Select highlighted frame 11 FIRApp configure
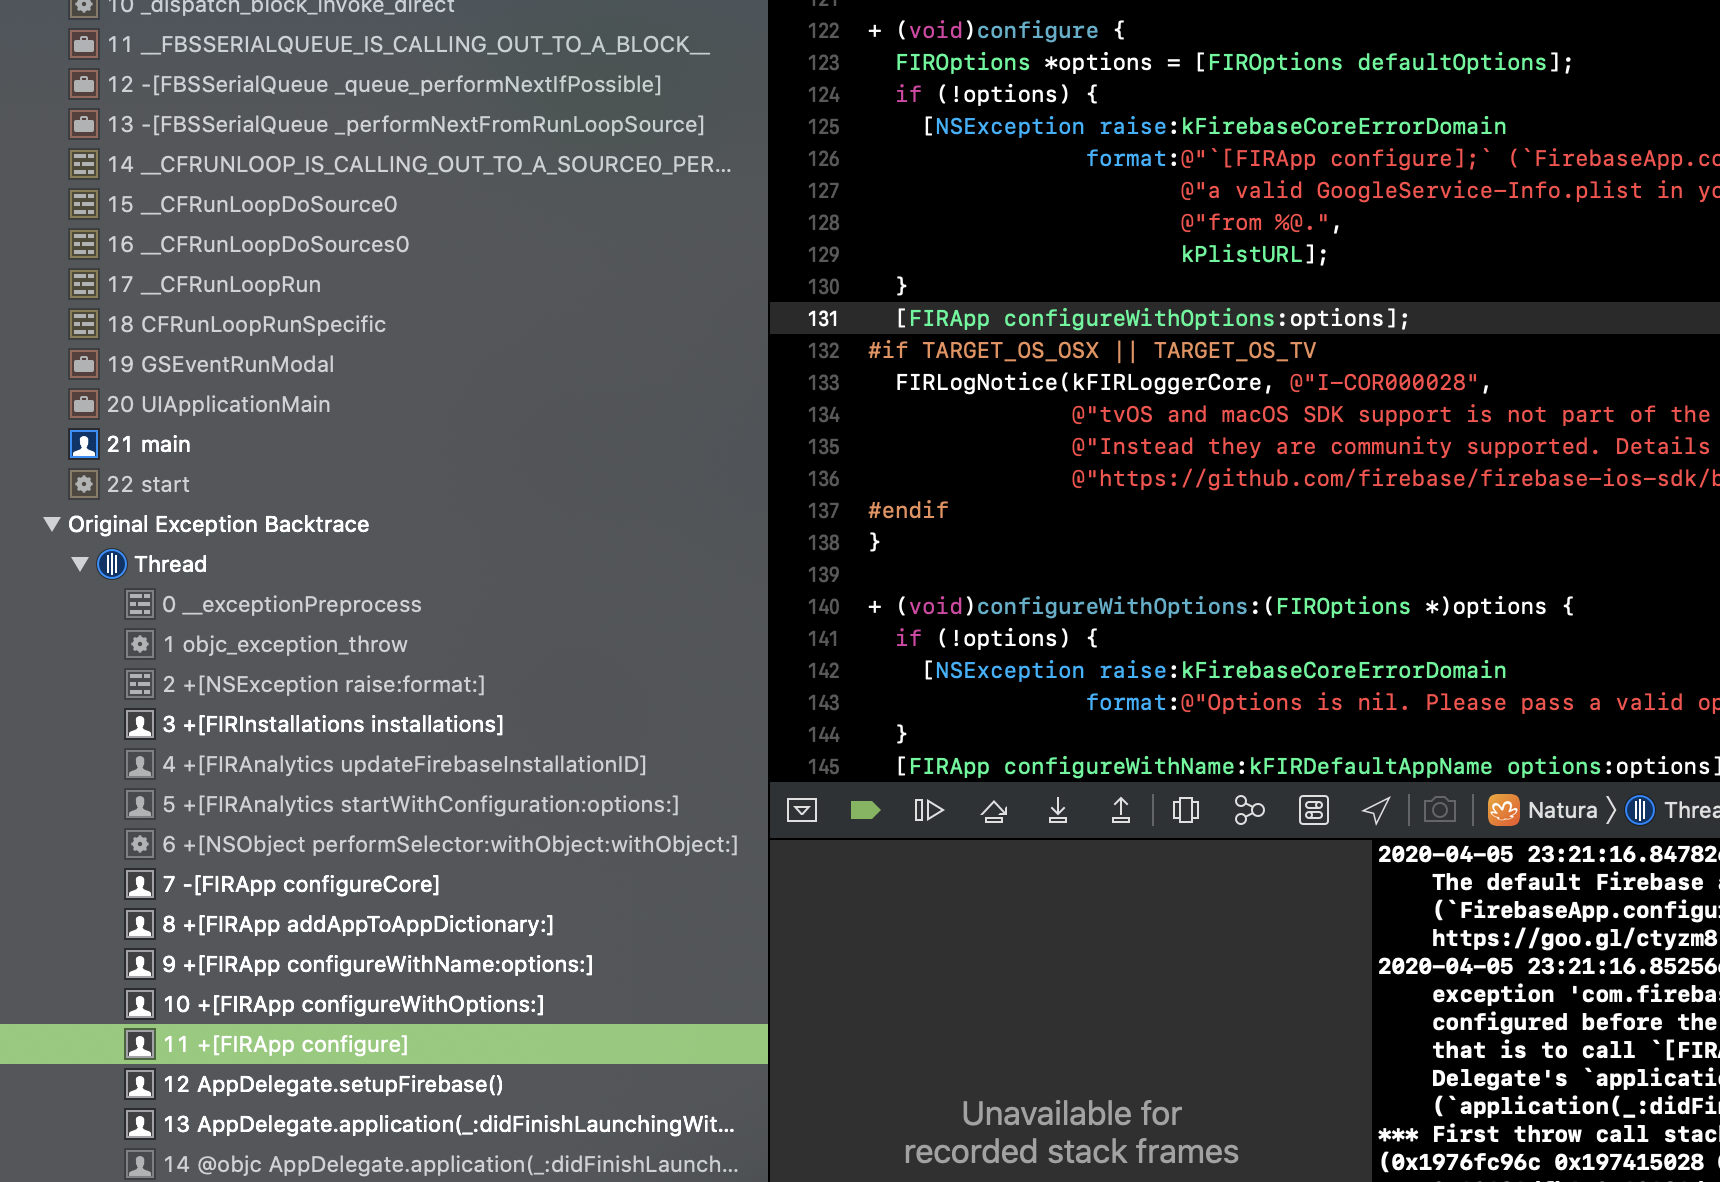 pos(384,1044)
